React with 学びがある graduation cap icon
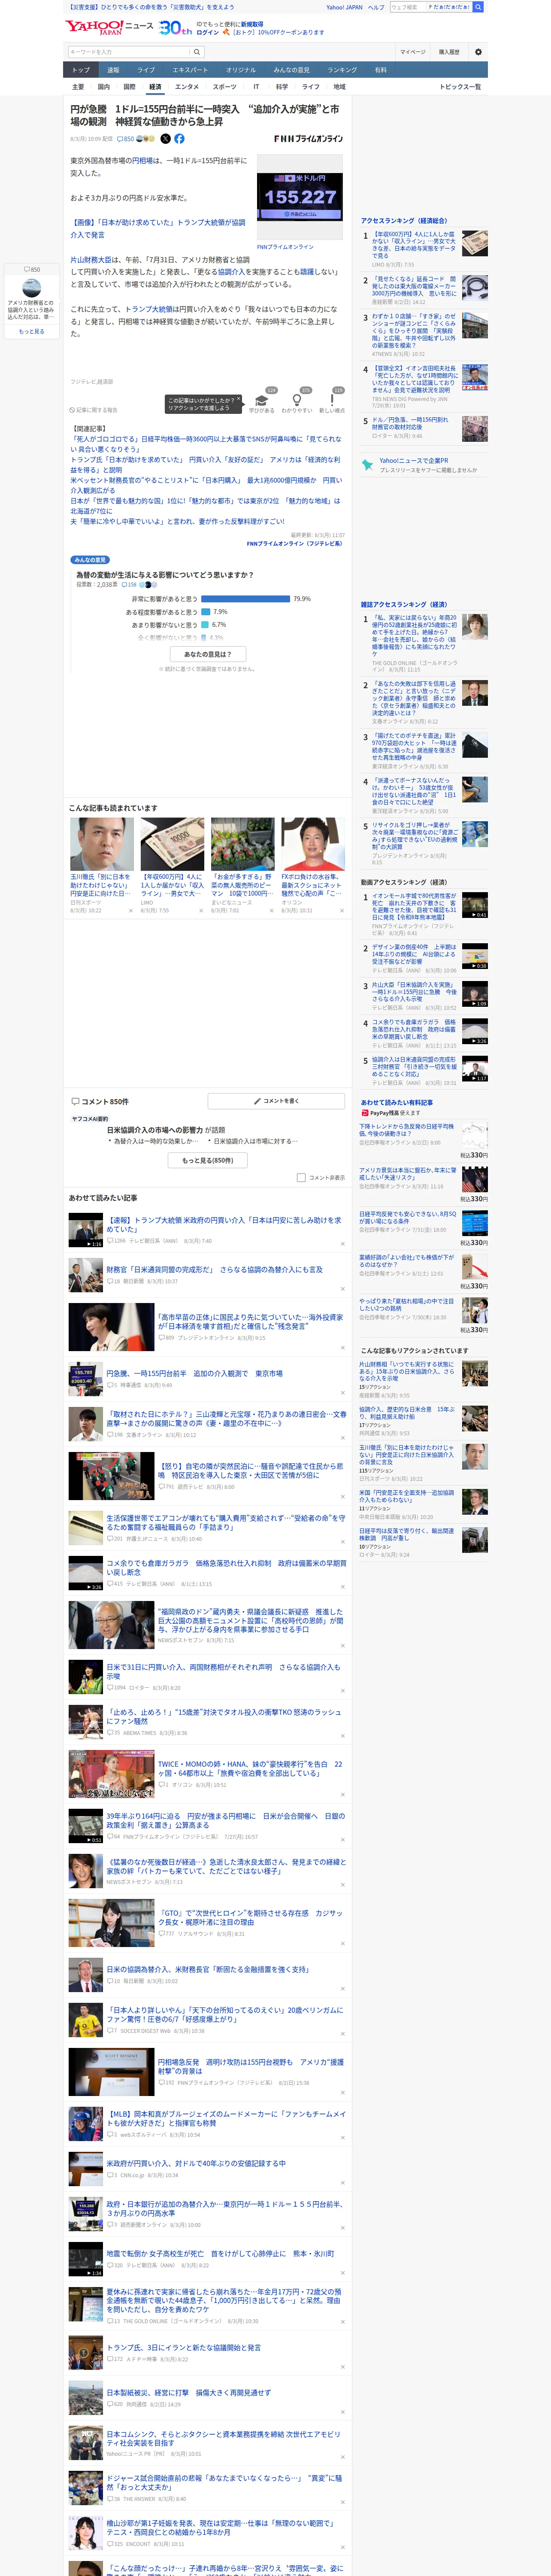This screenshot has height=2576, width=551. click(x=262, y=400)
